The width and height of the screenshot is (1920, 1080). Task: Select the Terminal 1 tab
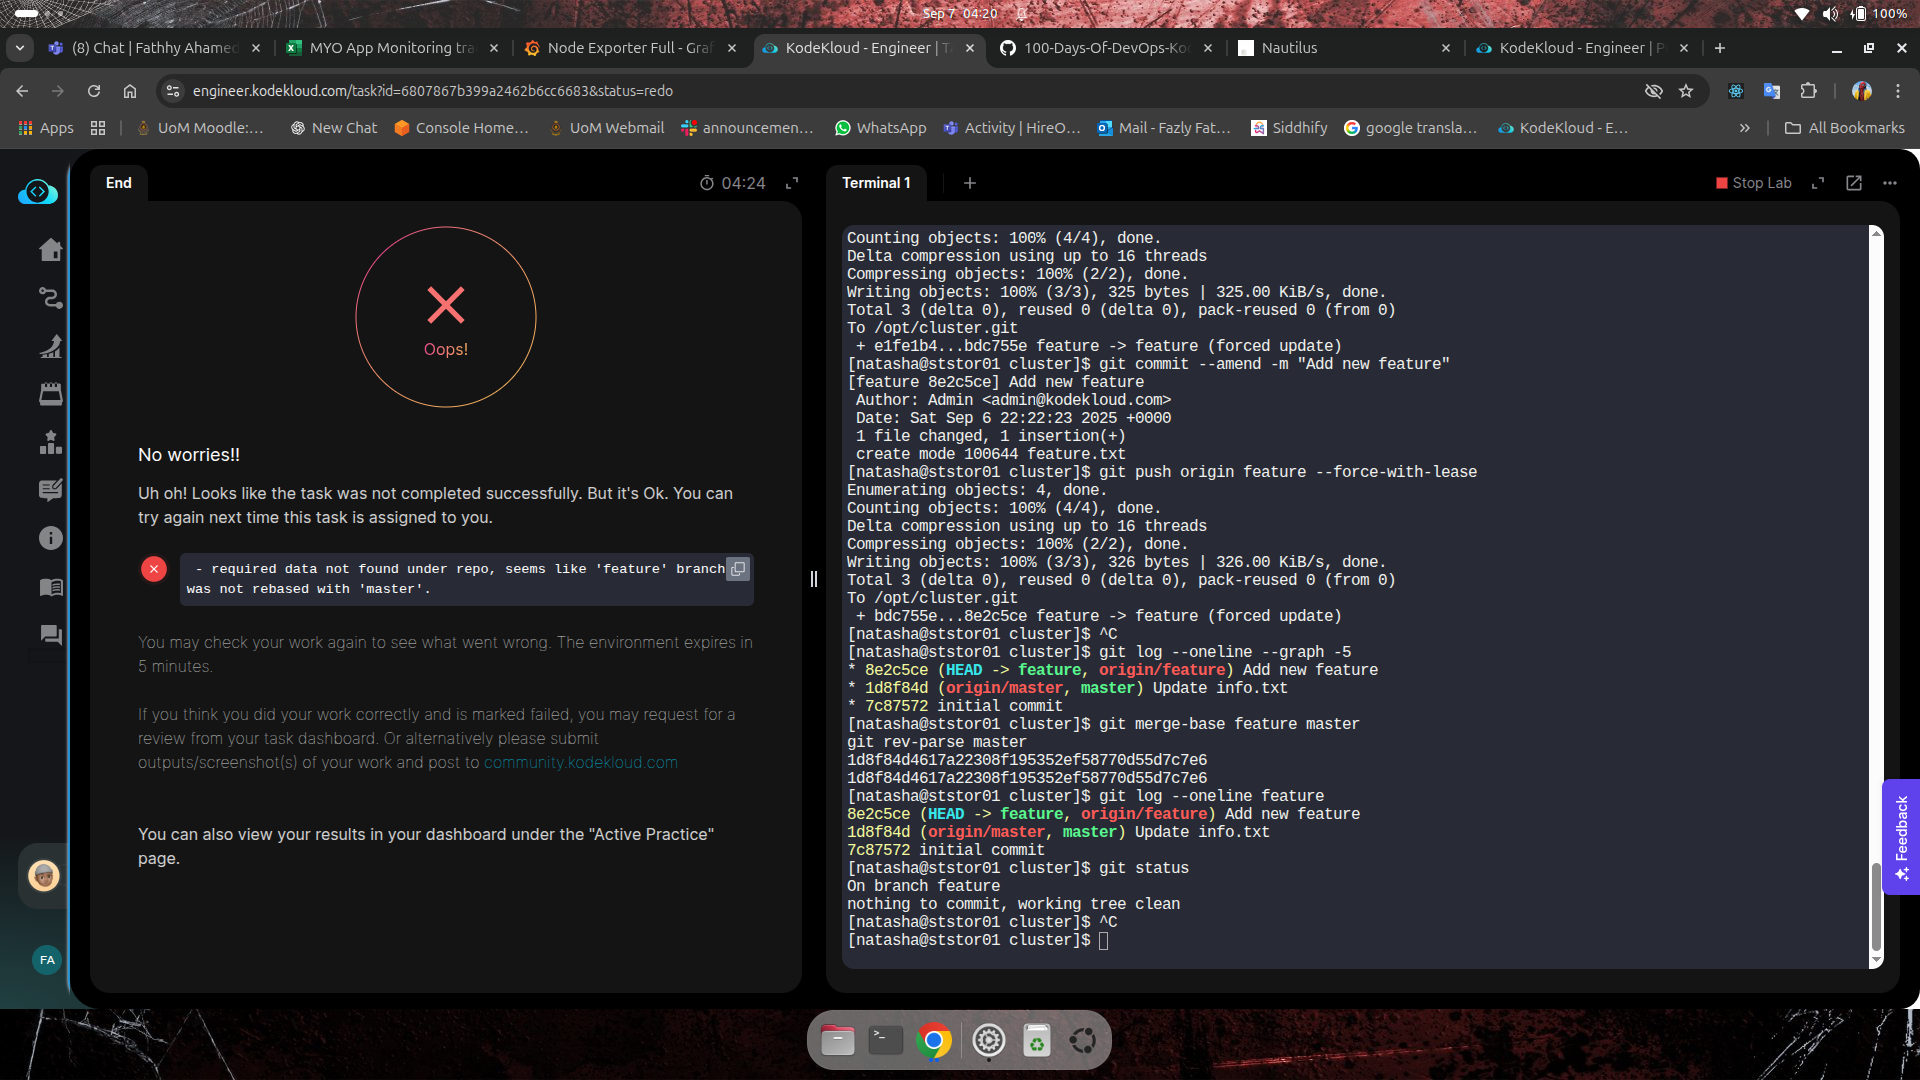[876, 183]
